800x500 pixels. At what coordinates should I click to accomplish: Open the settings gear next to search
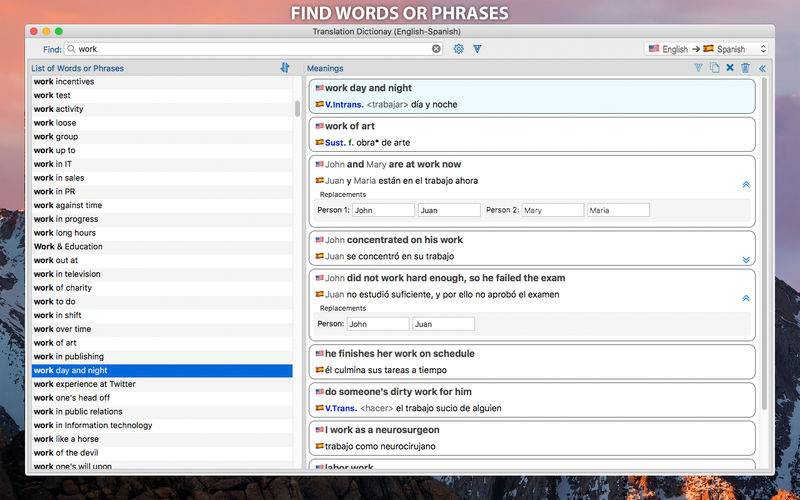click(x=459, y=48)
